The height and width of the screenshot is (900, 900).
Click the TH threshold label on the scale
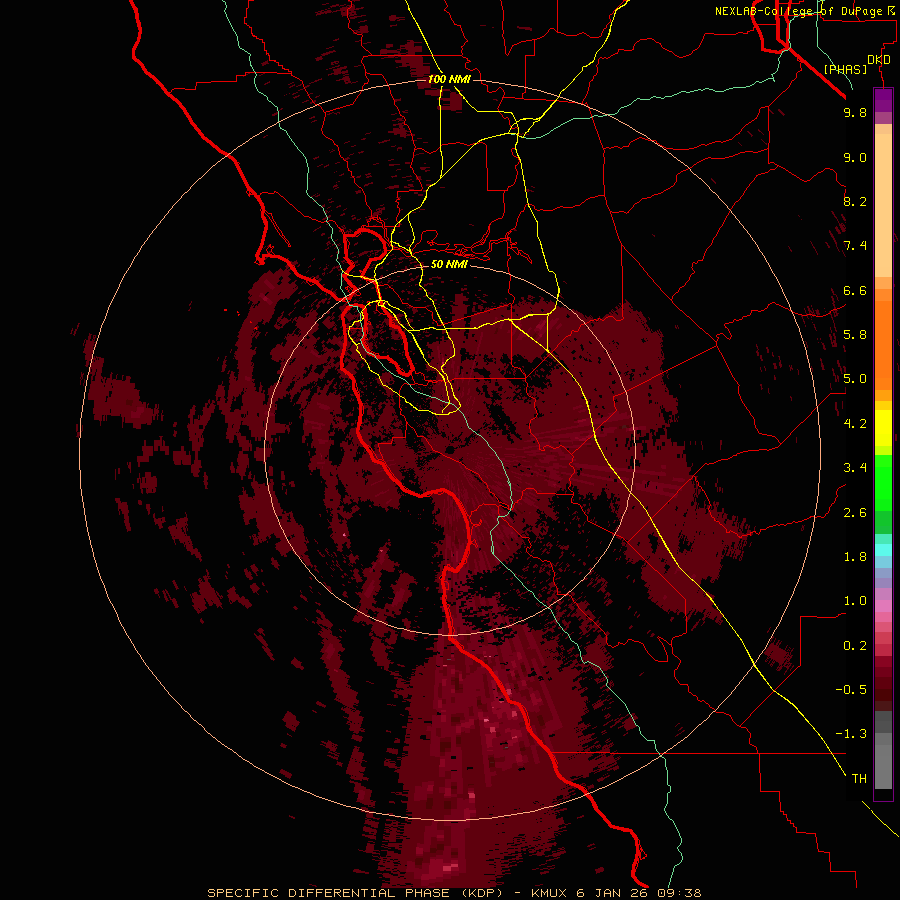[x=859, y=779]
